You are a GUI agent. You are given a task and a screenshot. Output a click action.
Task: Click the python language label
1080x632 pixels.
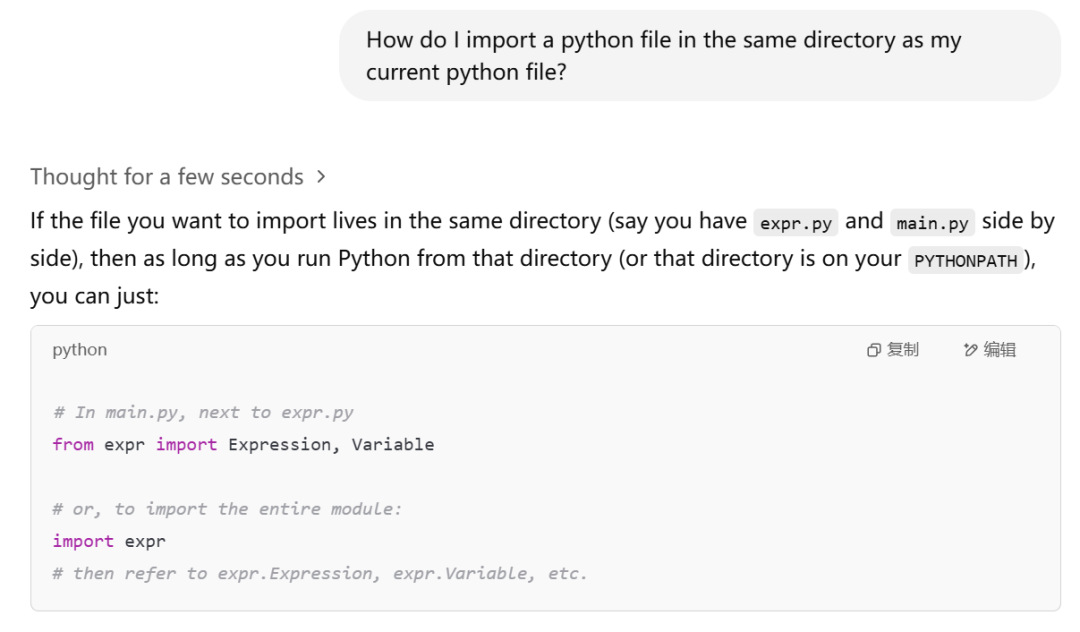80,350
